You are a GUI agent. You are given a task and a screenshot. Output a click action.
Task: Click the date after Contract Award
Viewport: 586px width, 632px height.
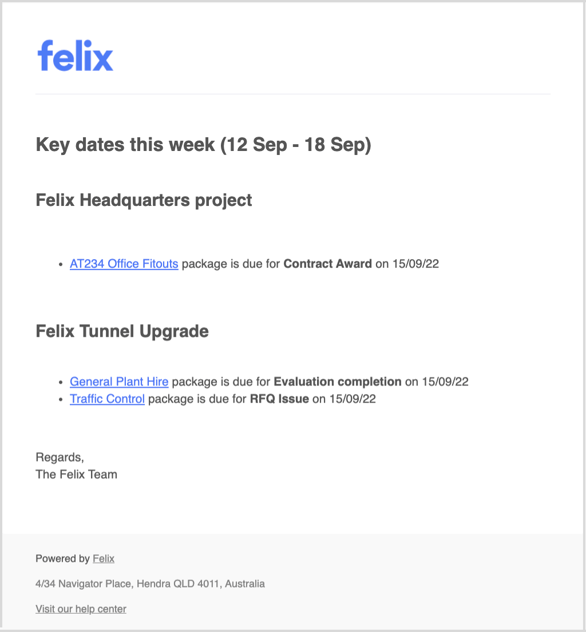416,264
